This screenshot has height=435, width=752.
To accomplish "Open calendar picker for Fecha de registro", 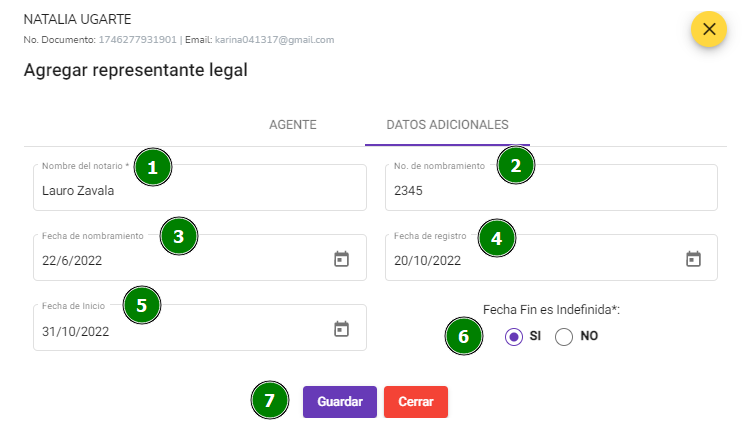I will click(x=693, y=259).
